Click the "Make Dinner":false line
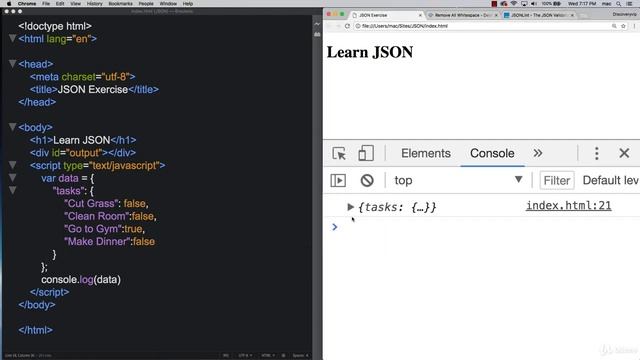 (109, 241)
